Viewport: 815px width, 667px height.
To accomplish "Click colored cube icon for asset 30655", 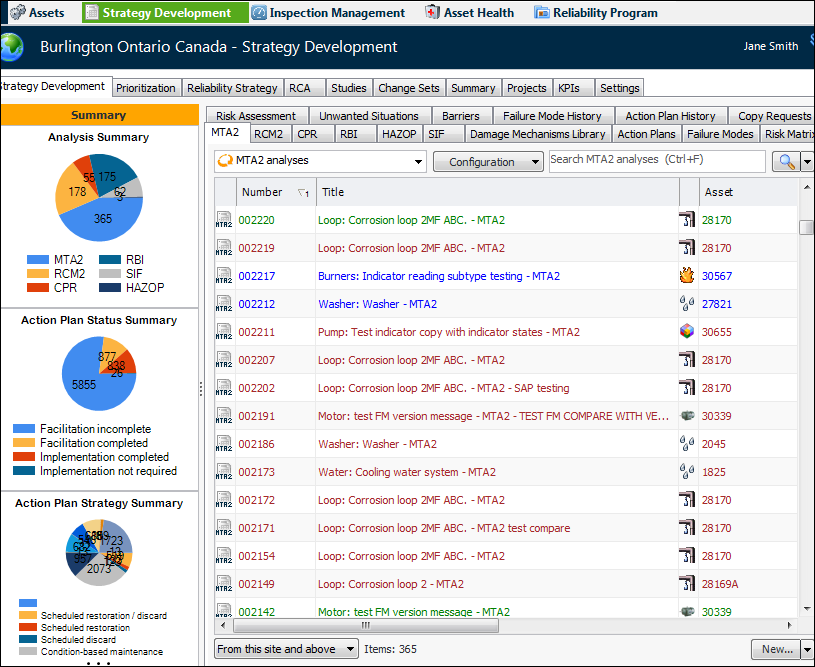I will (x=687, y=332).
